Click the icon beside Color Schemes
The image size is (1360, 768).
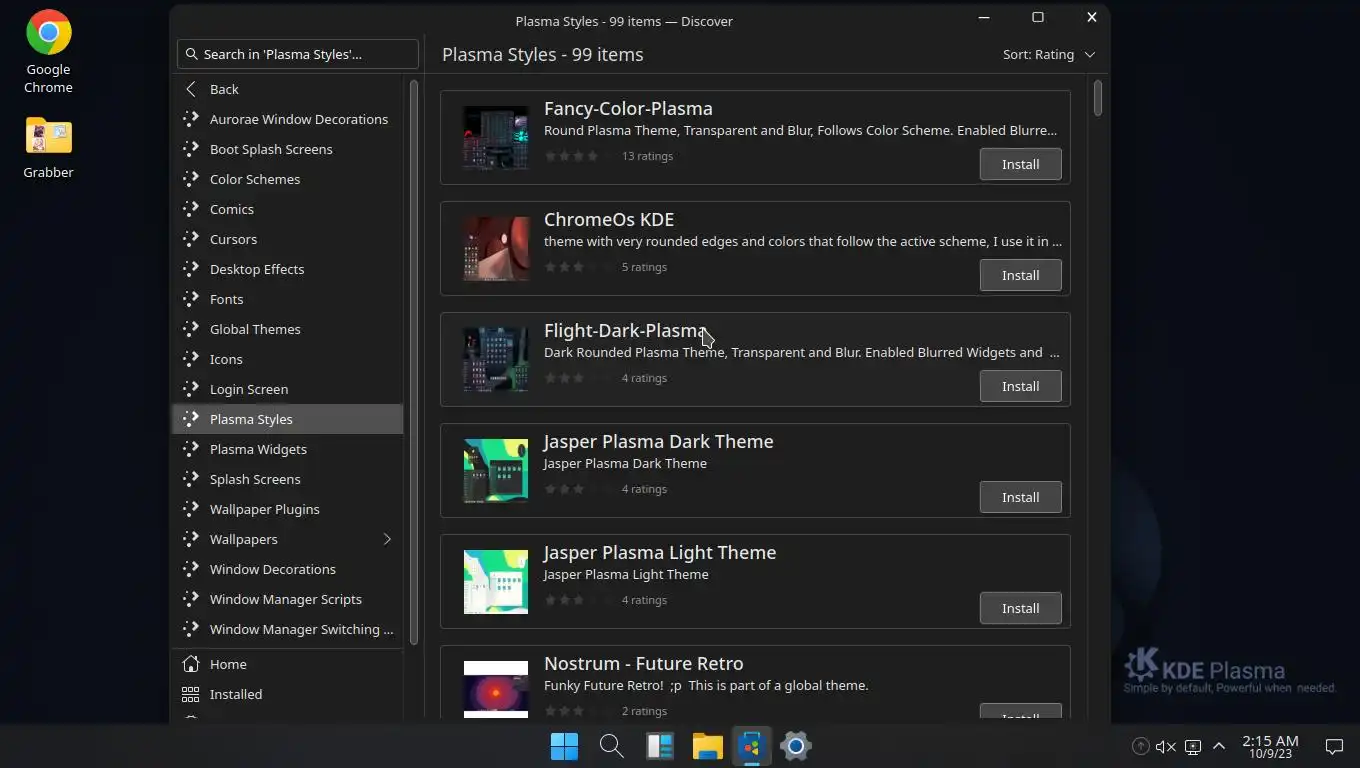pos(191,179)
